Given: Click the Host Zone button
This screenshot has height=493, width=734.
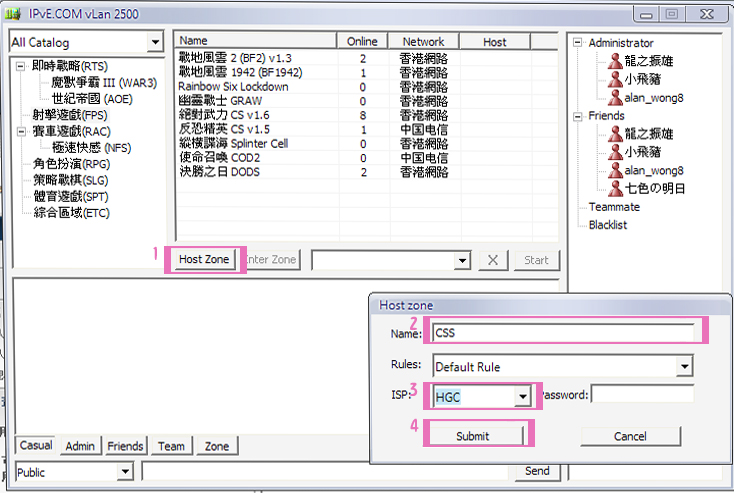Looking at the screenshot, I should pyautogui.click(x=204, y=259).
